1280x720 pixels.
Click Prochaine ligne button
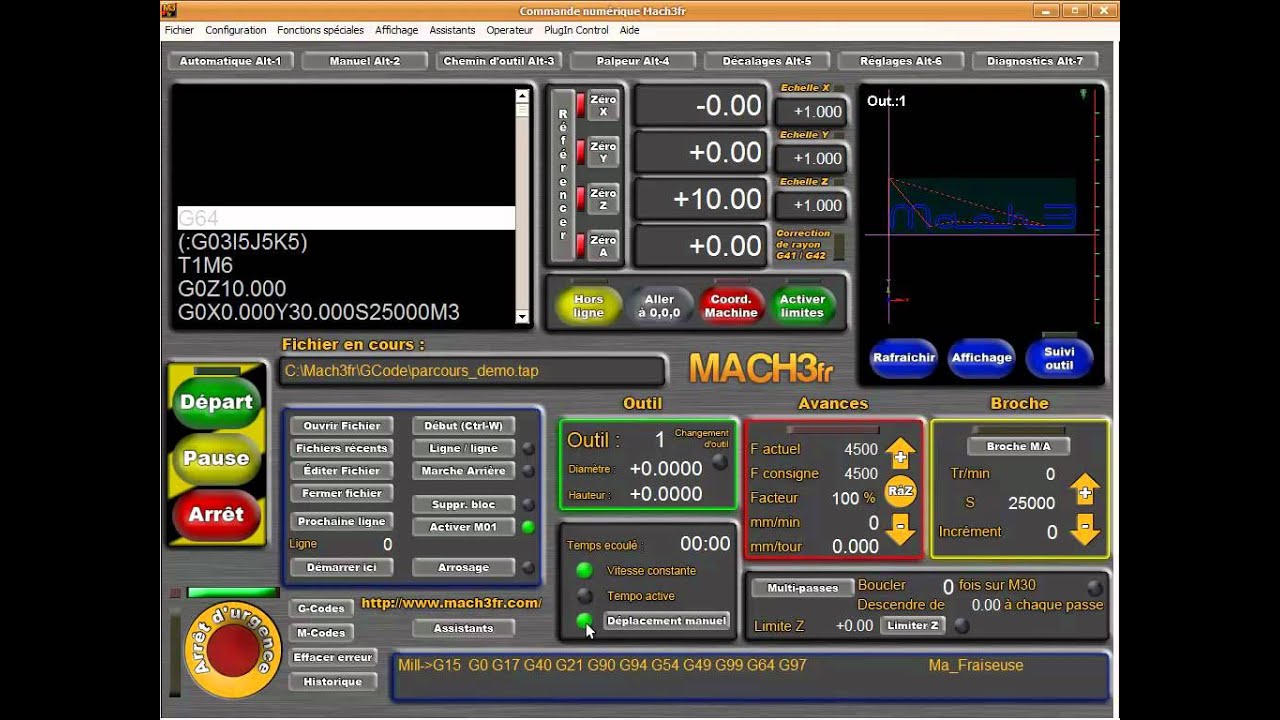tap(341, 521)
